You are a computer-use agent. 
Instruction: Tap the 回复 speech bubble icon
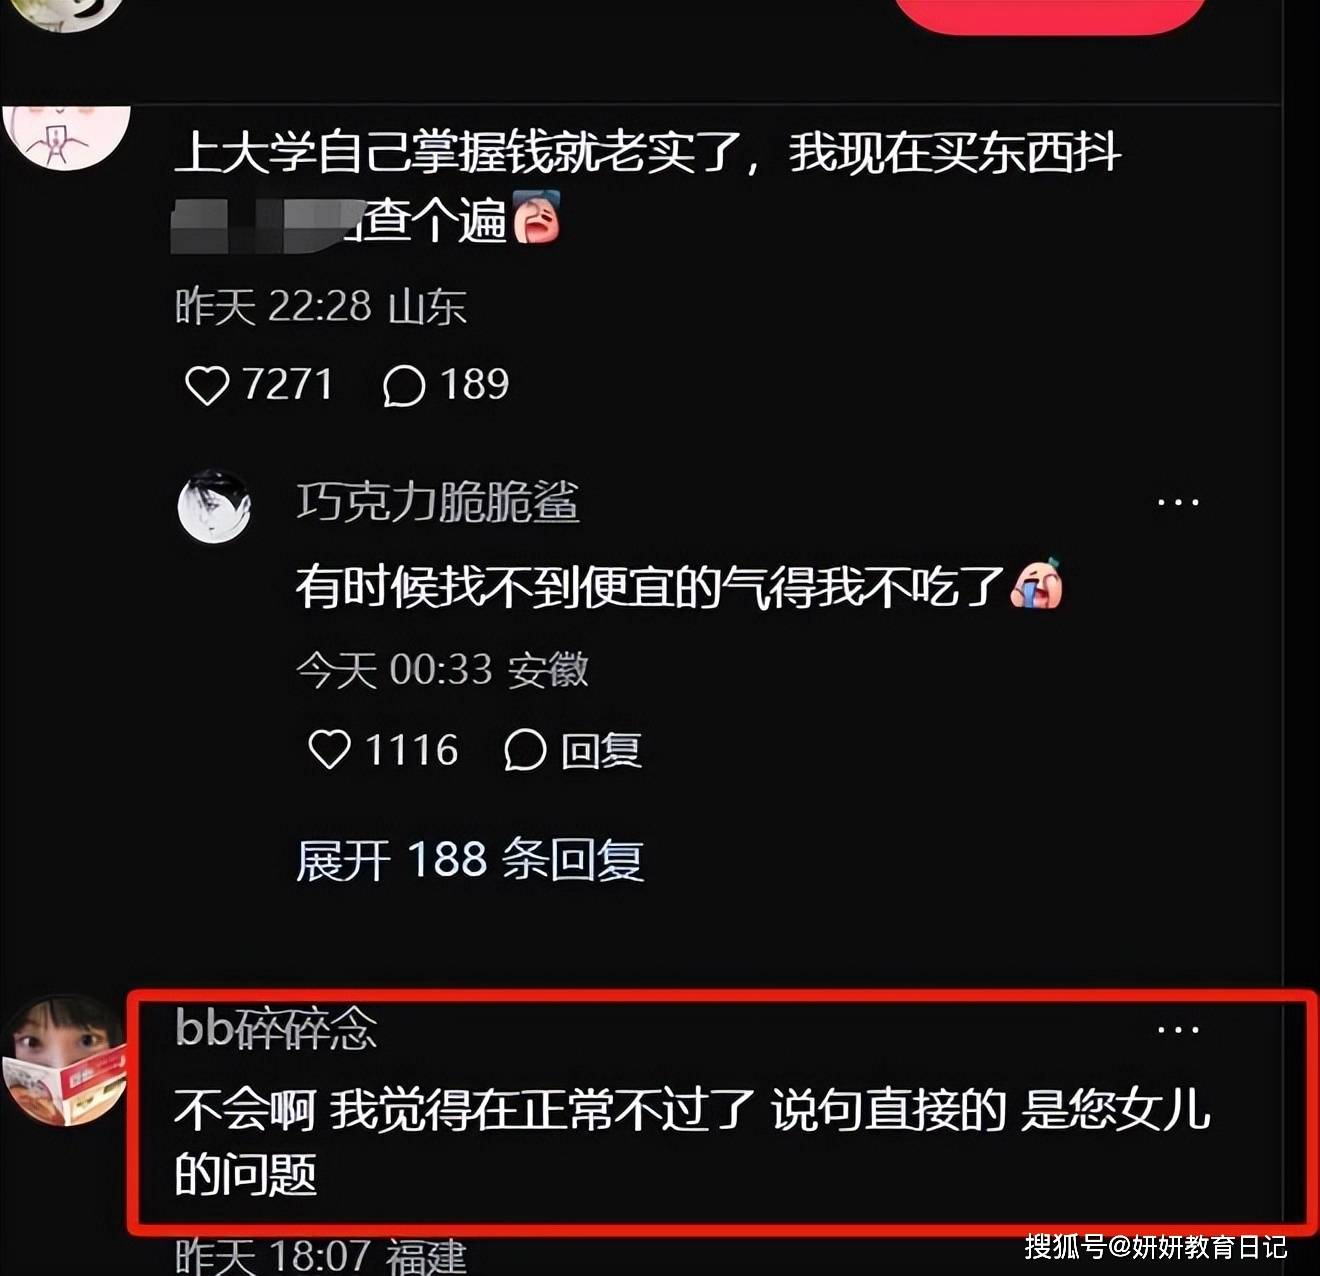525,749
